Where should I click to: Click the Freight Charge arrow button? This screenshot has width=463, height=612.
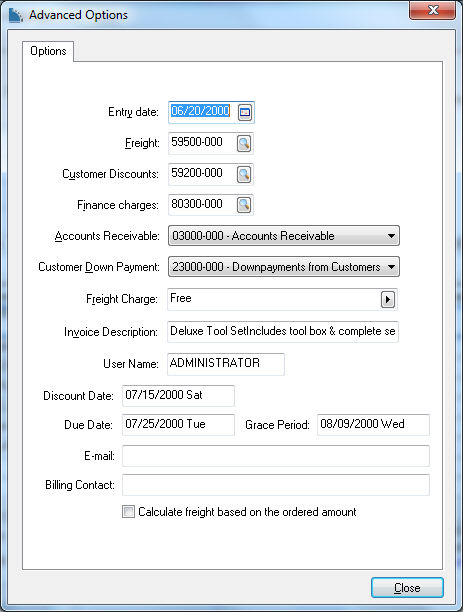[388, 299]
